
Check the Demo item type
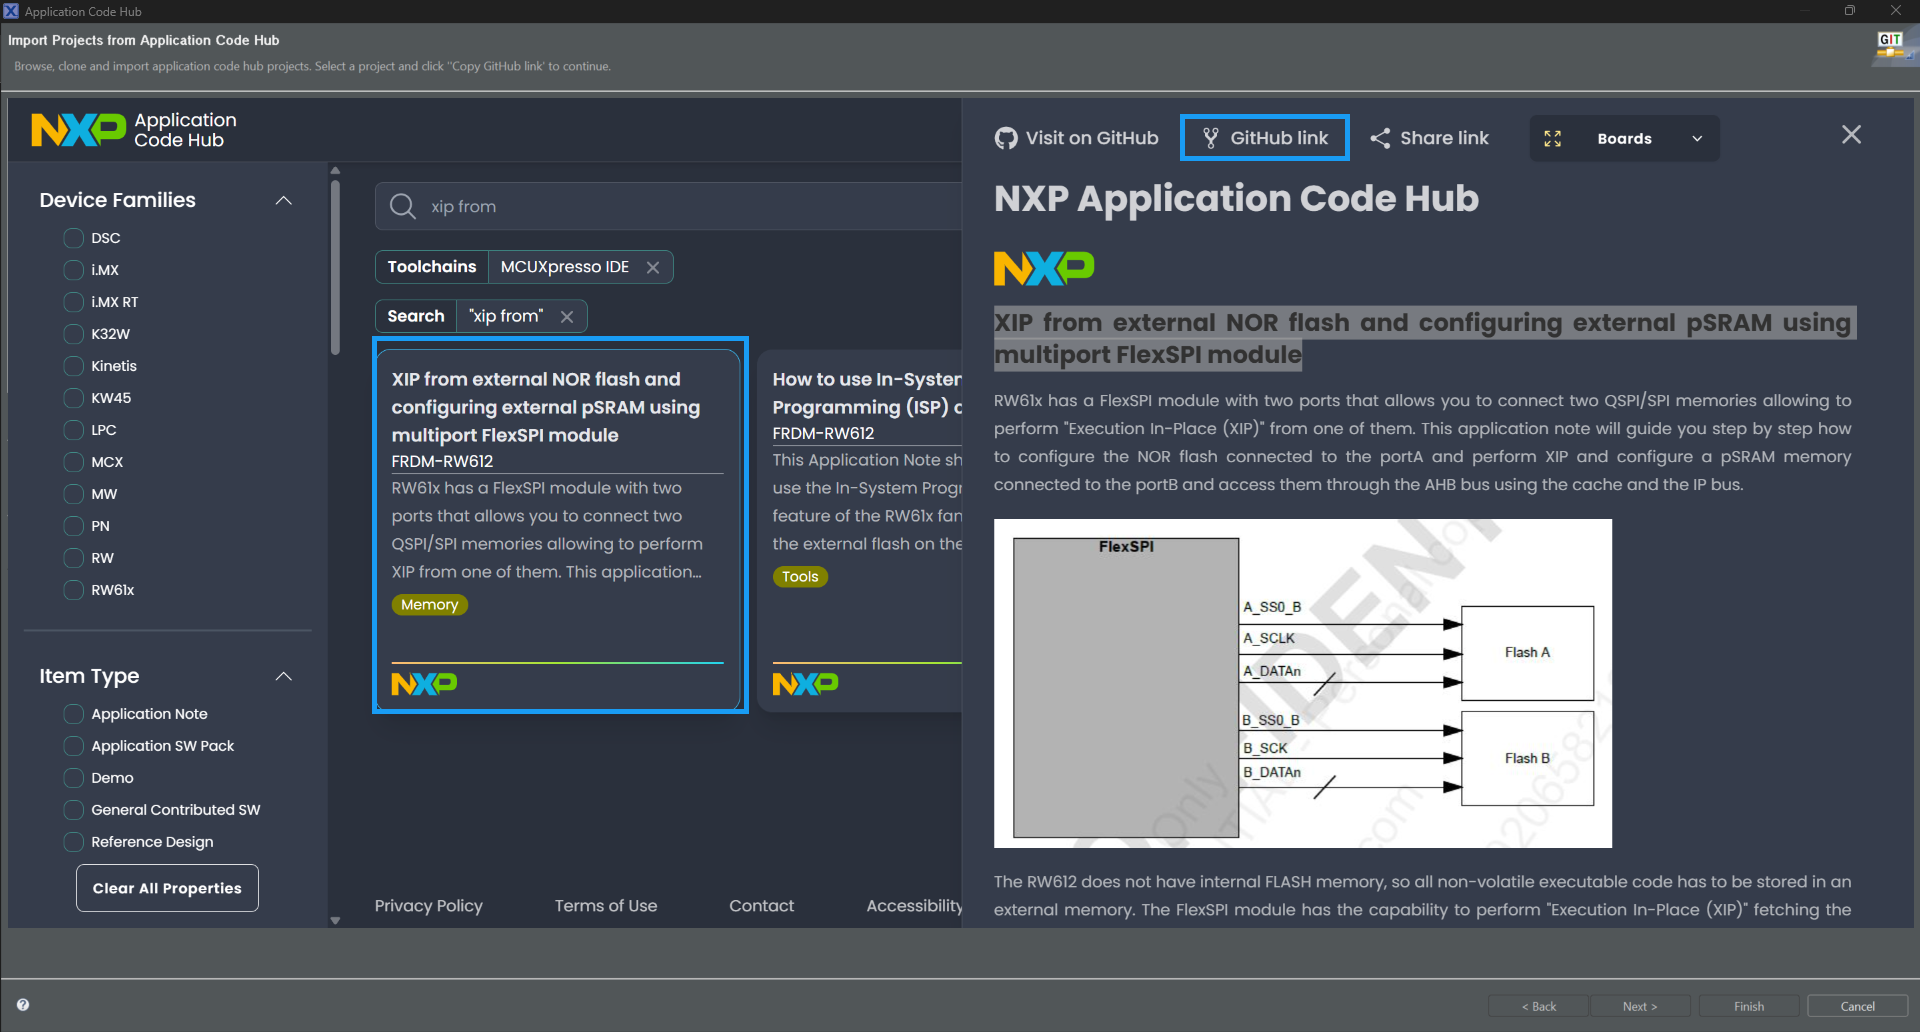[73, 778]
